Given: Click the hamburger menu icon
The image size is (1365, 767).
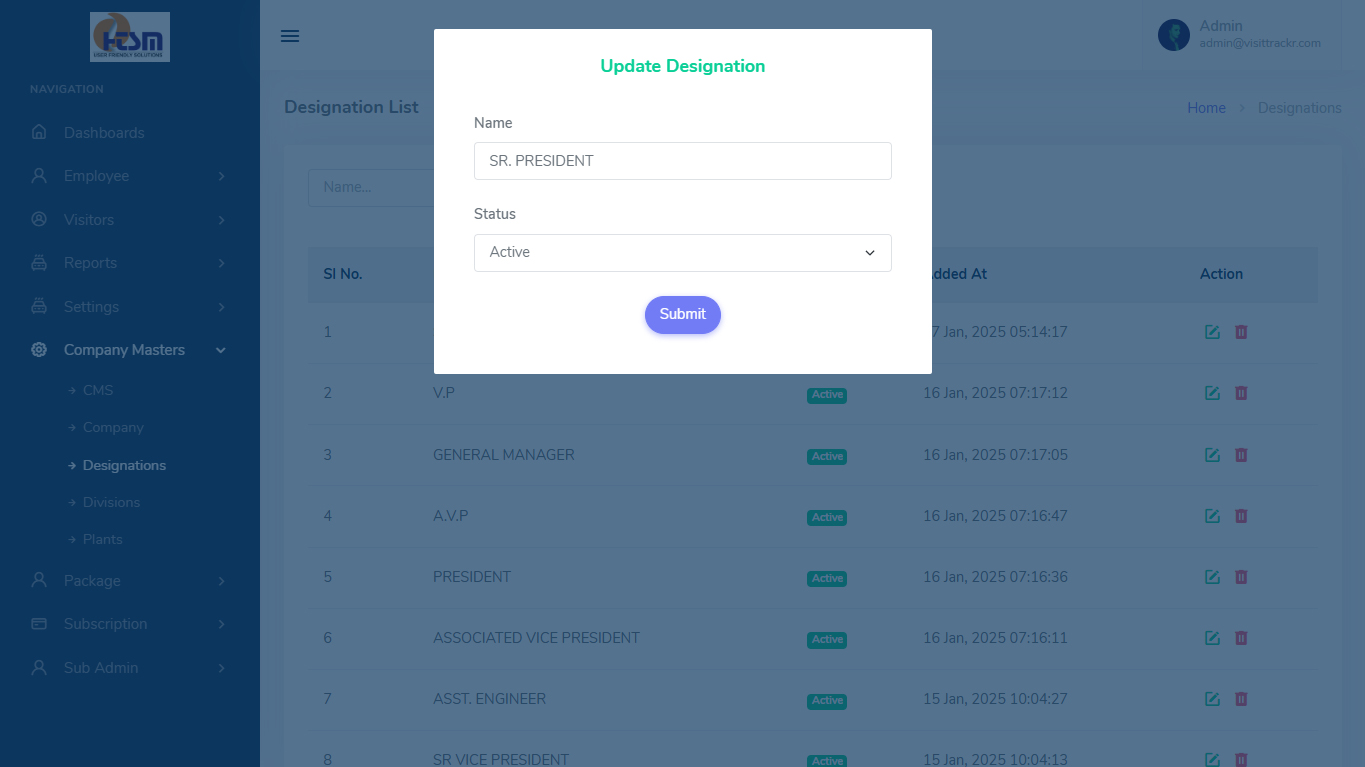Looking at the screenshot, I should pos(290,36).
